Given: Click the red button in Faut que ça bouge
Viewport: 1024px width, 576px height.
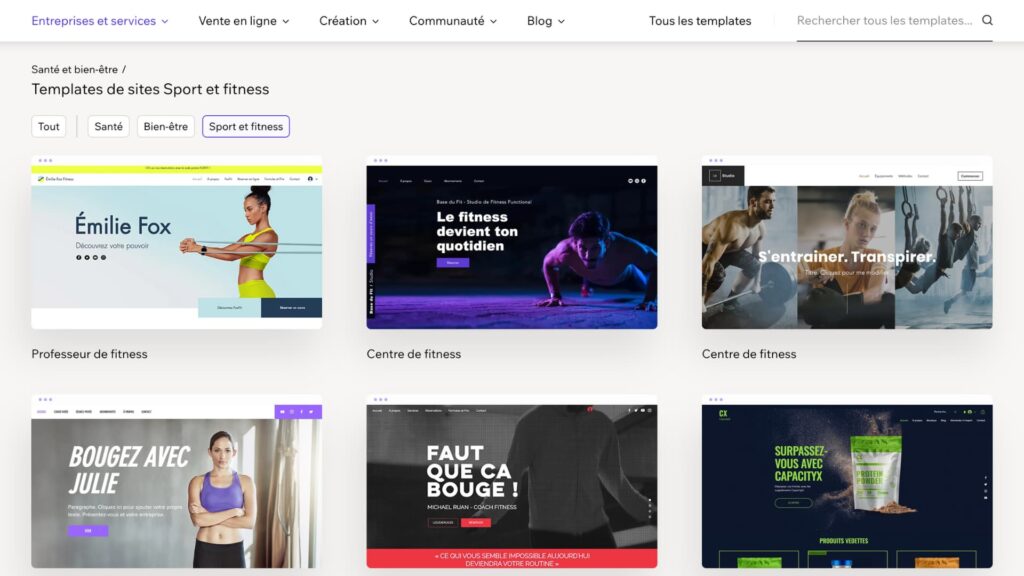Looking at the screenshot, I should point(475,522).
